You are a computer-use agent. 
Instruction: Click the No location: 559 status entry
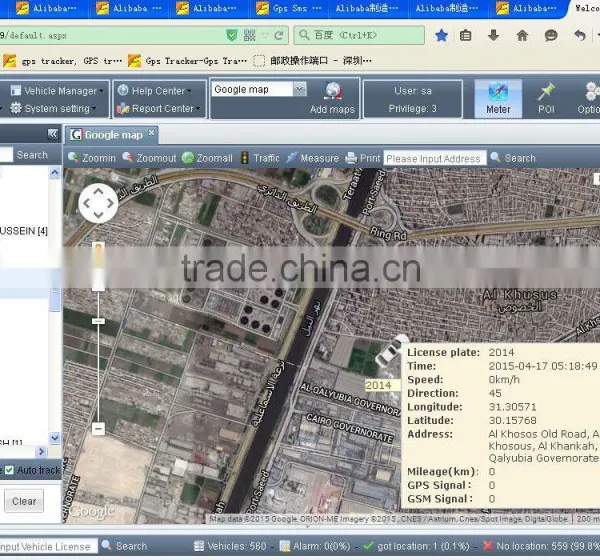coord(541,546)
